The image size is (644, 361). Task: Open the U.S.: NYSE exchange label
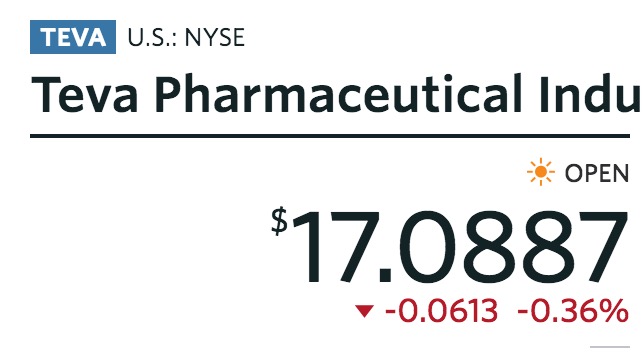pos(186,37)
